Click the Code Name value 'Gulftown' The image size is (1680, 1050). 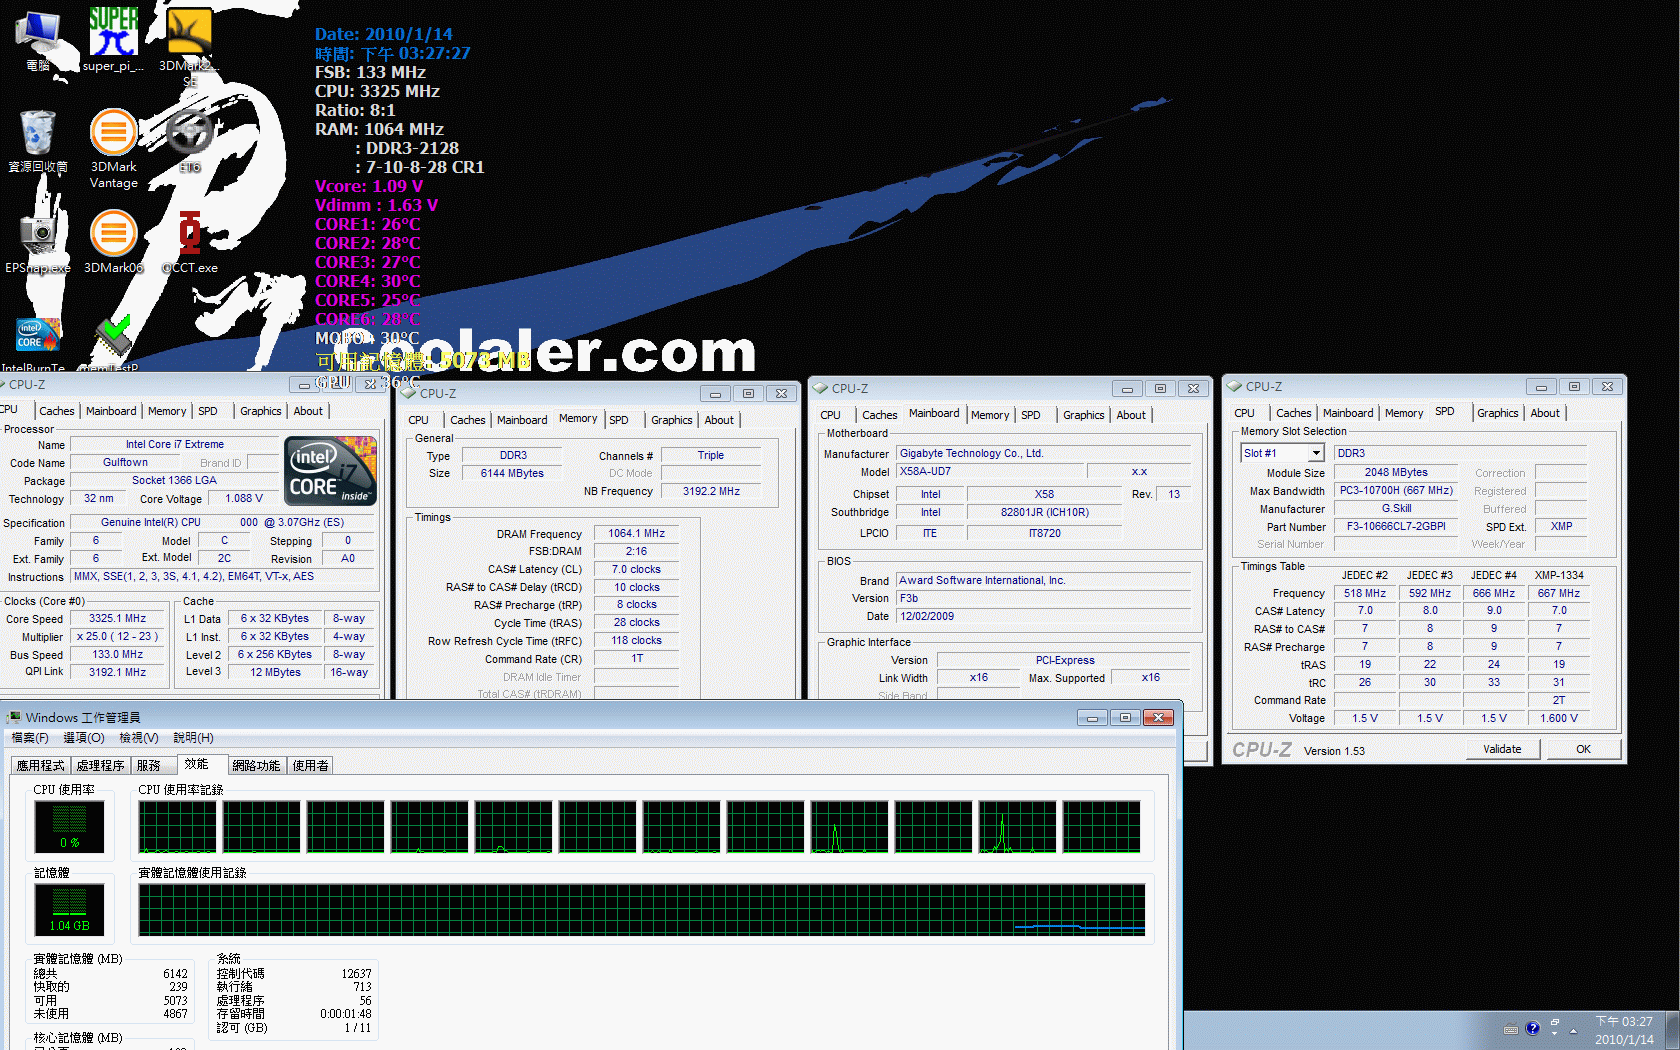[125, 463]
